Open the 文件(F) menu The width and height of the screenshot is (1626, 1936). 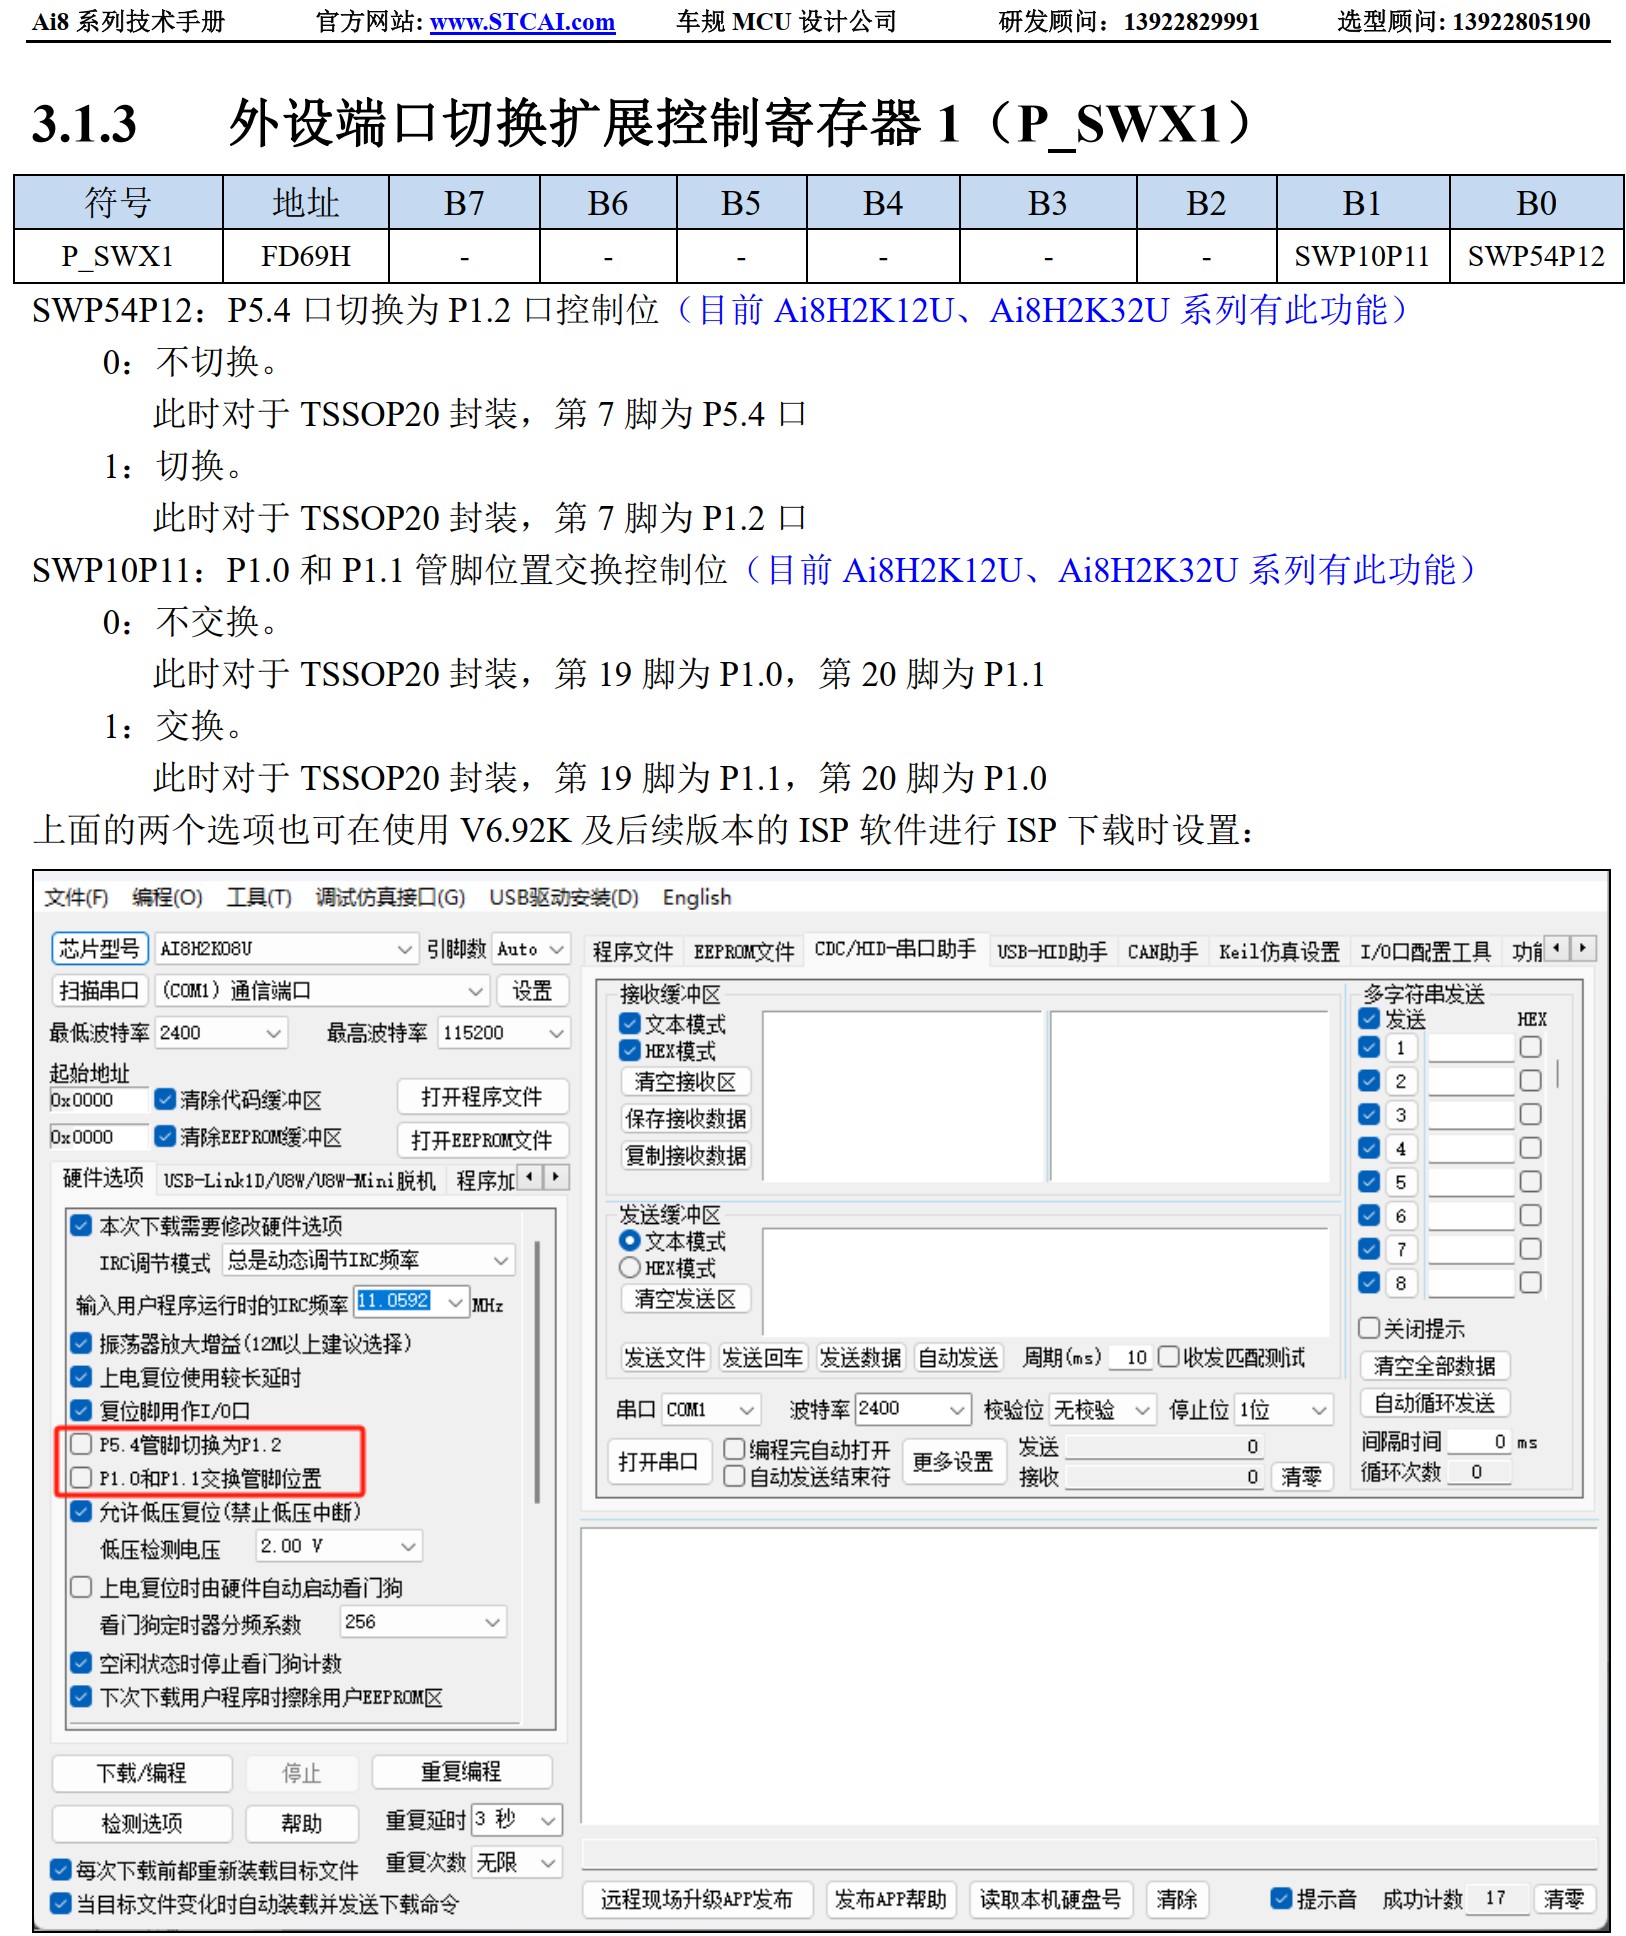coord(76,897)
